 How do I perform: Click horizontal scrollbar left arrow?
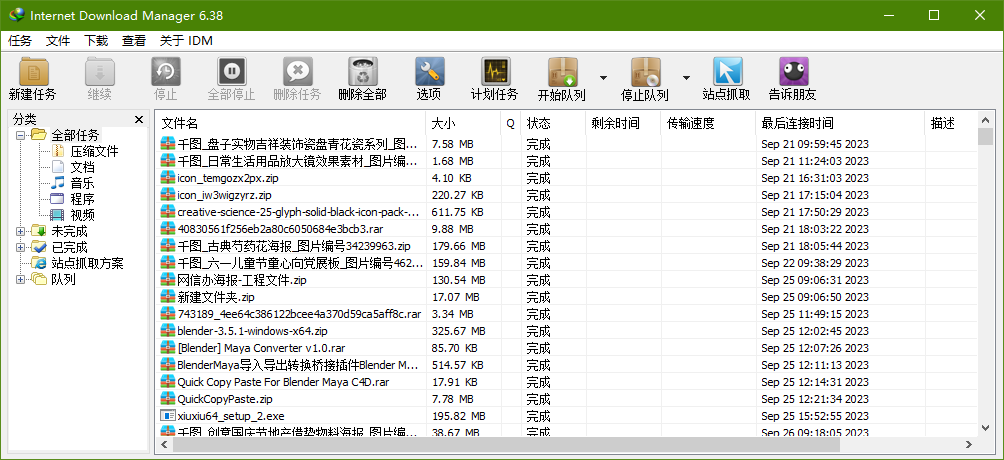click(x=165, y=444)
